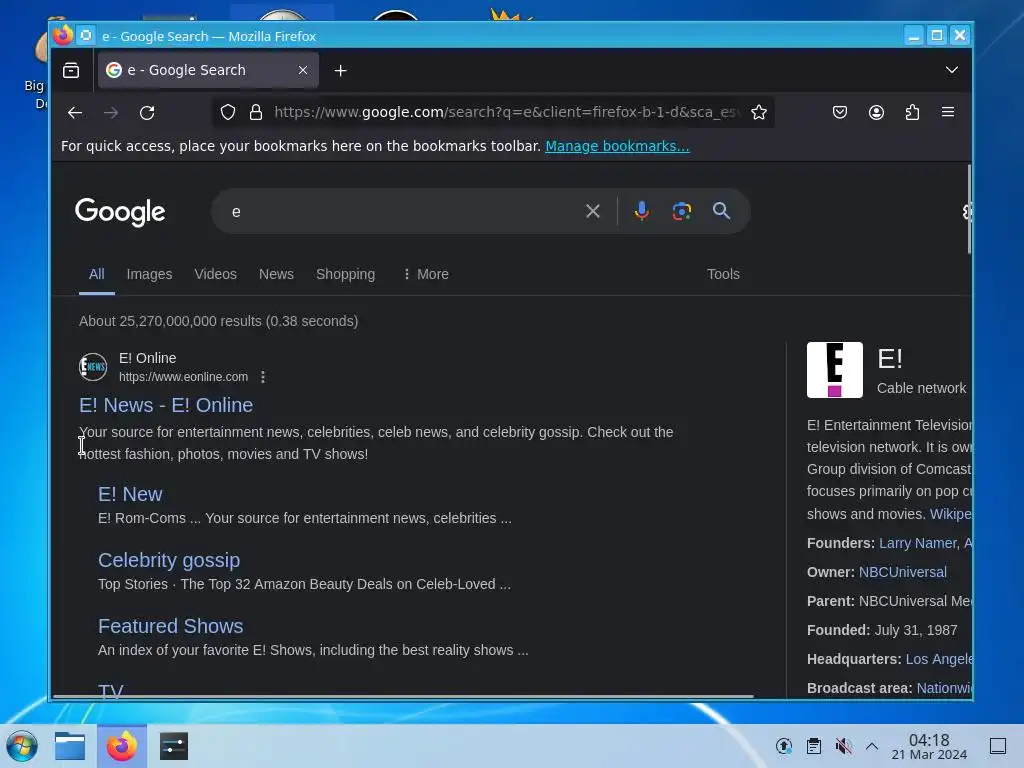This screenshot has height=768, width=1024.
Task: Reload the current page
Action: (x=147, y=112)
